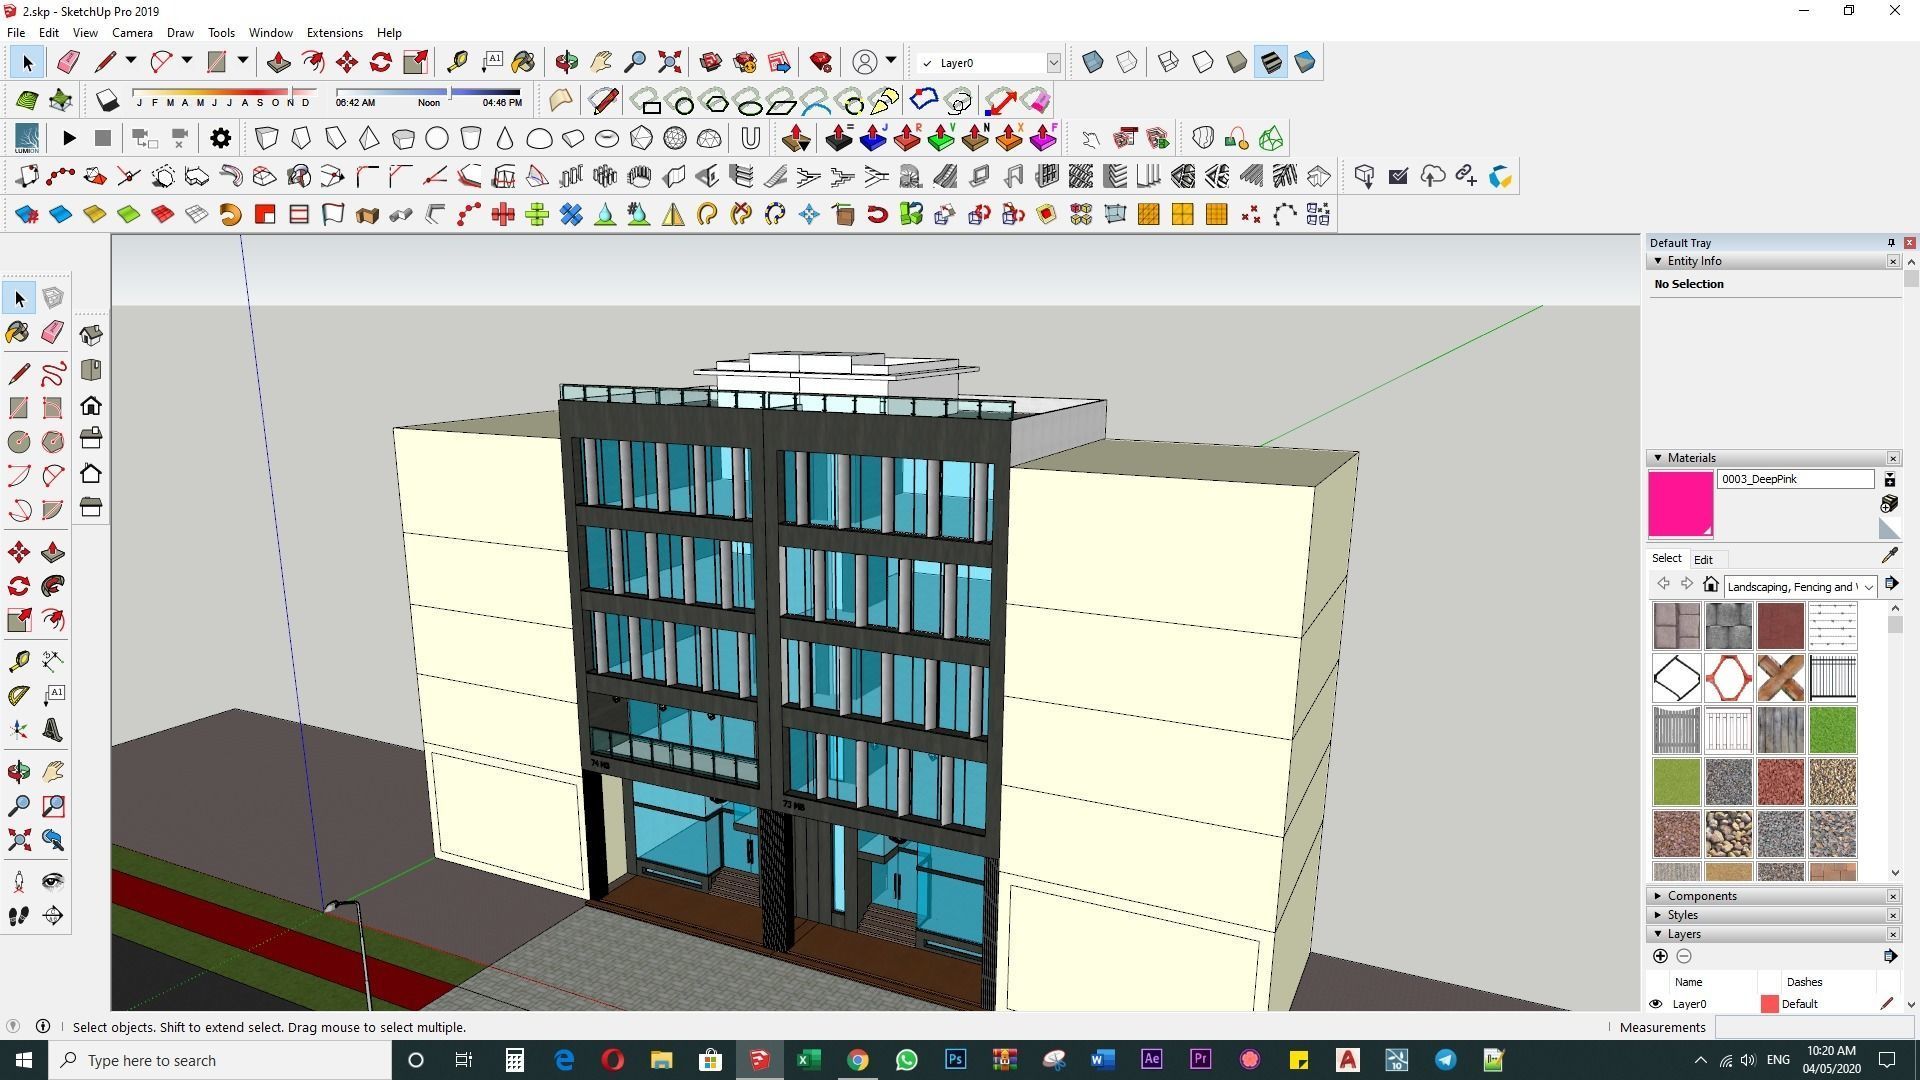Open the Extensions menu
This screenshot has height=1080, width=1920.
[x=334, y=33]
